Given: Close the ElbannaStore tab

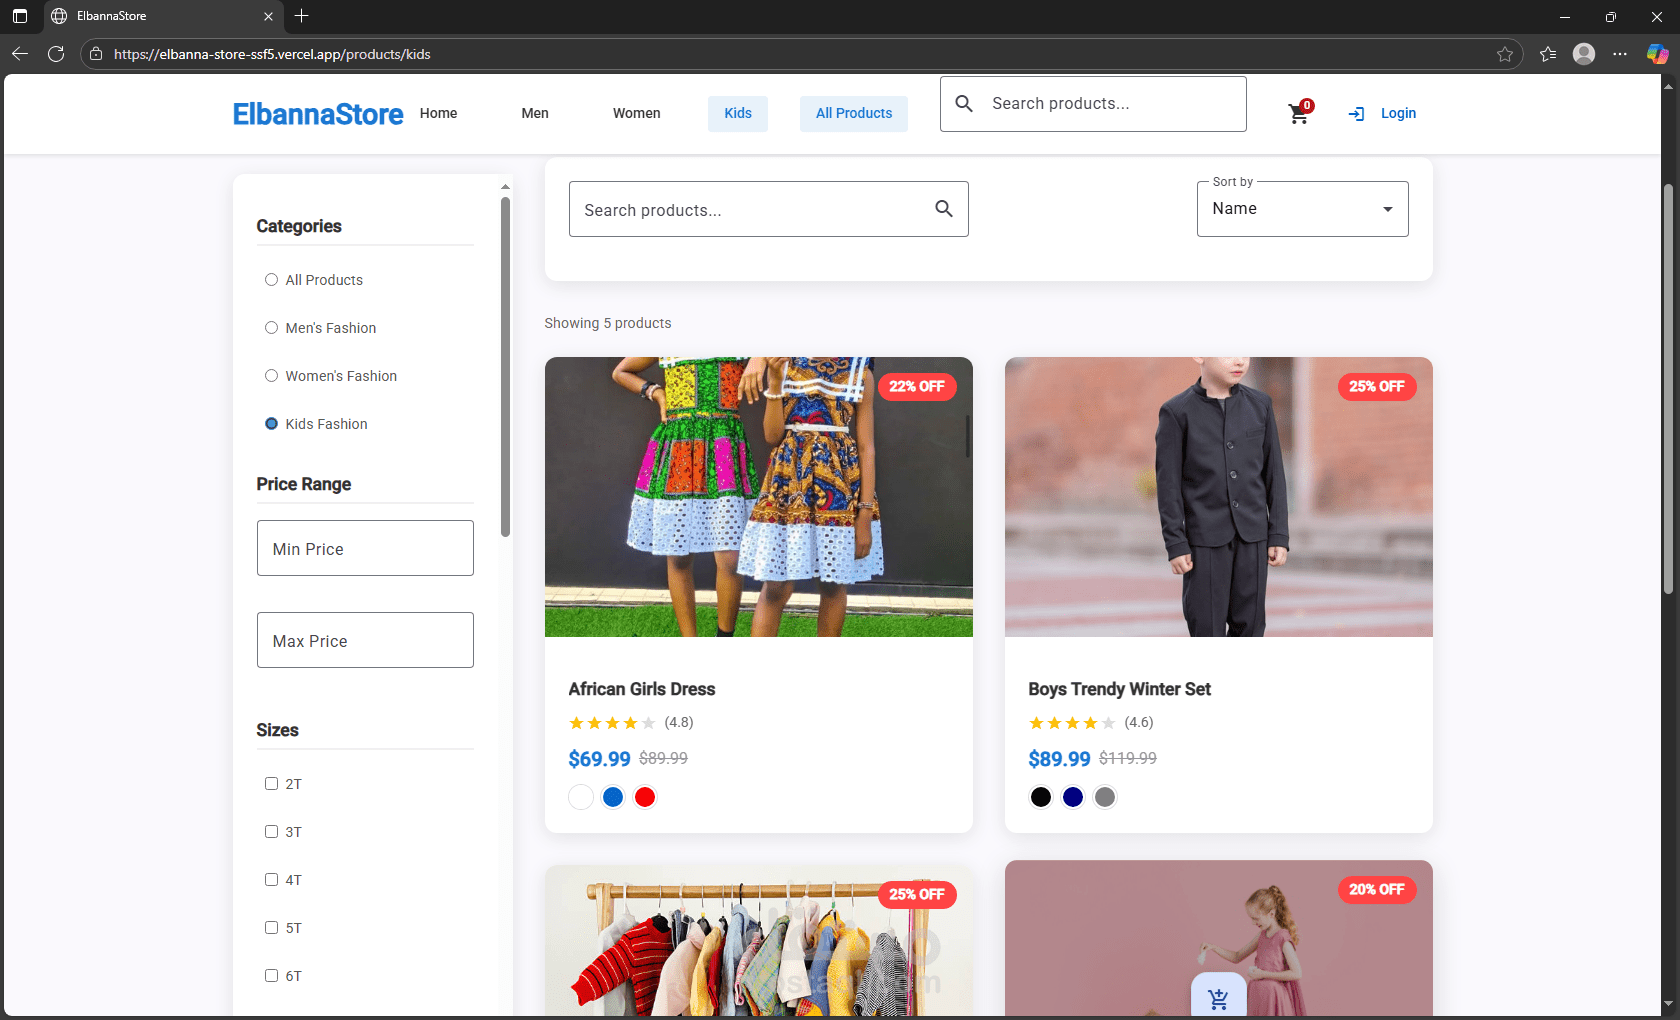Looking at the screenshot, I should coord(268,16).
